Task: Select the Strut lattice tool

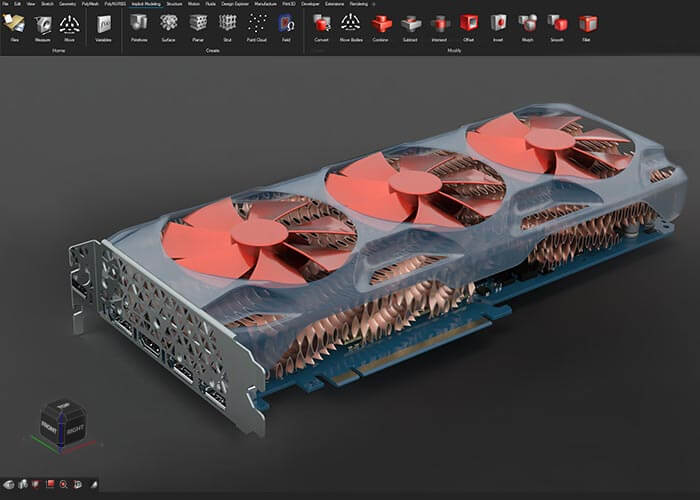Action: click(227, 23)
